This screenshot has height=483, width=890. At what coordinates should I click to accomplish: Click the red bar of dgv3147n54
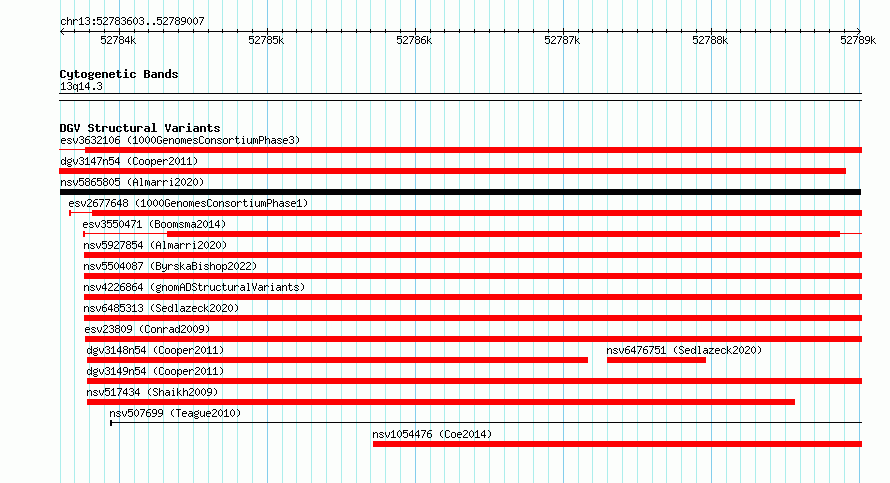click(452, 171)
